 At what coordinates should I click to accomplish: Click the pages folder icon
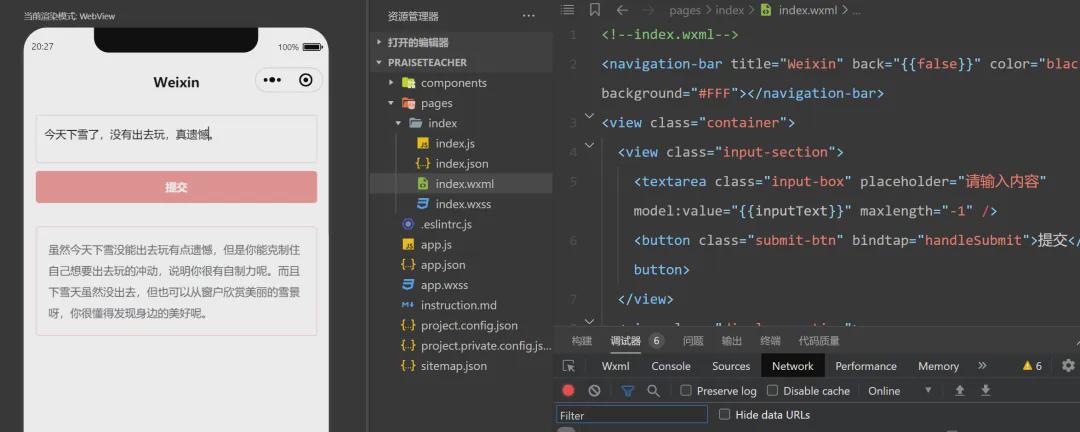pyautogui.click(x=408, y=103)
